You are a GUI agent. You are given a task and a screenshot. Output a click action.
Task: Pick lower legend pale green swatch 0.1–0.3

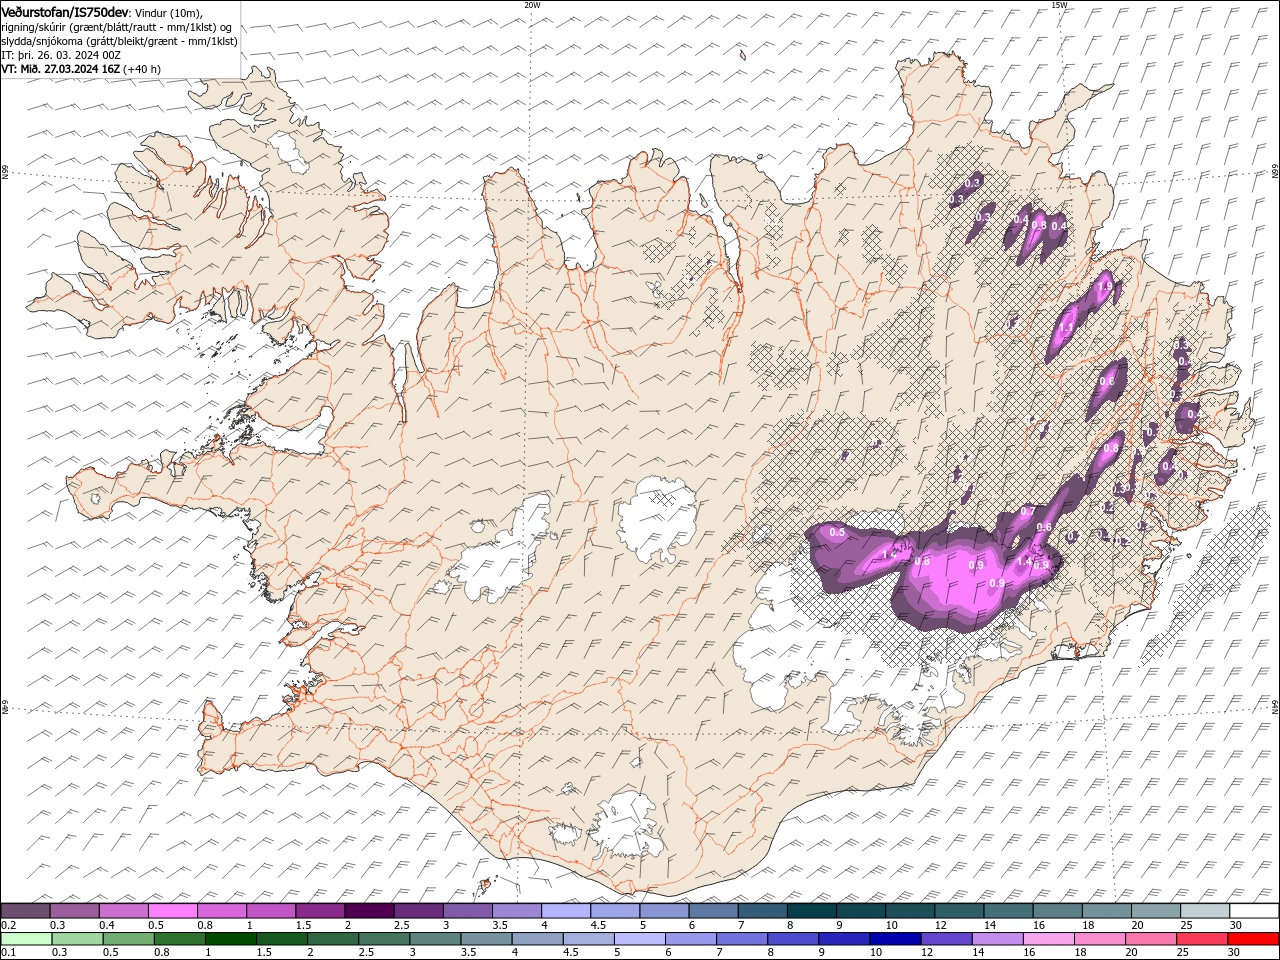point(27,939)
